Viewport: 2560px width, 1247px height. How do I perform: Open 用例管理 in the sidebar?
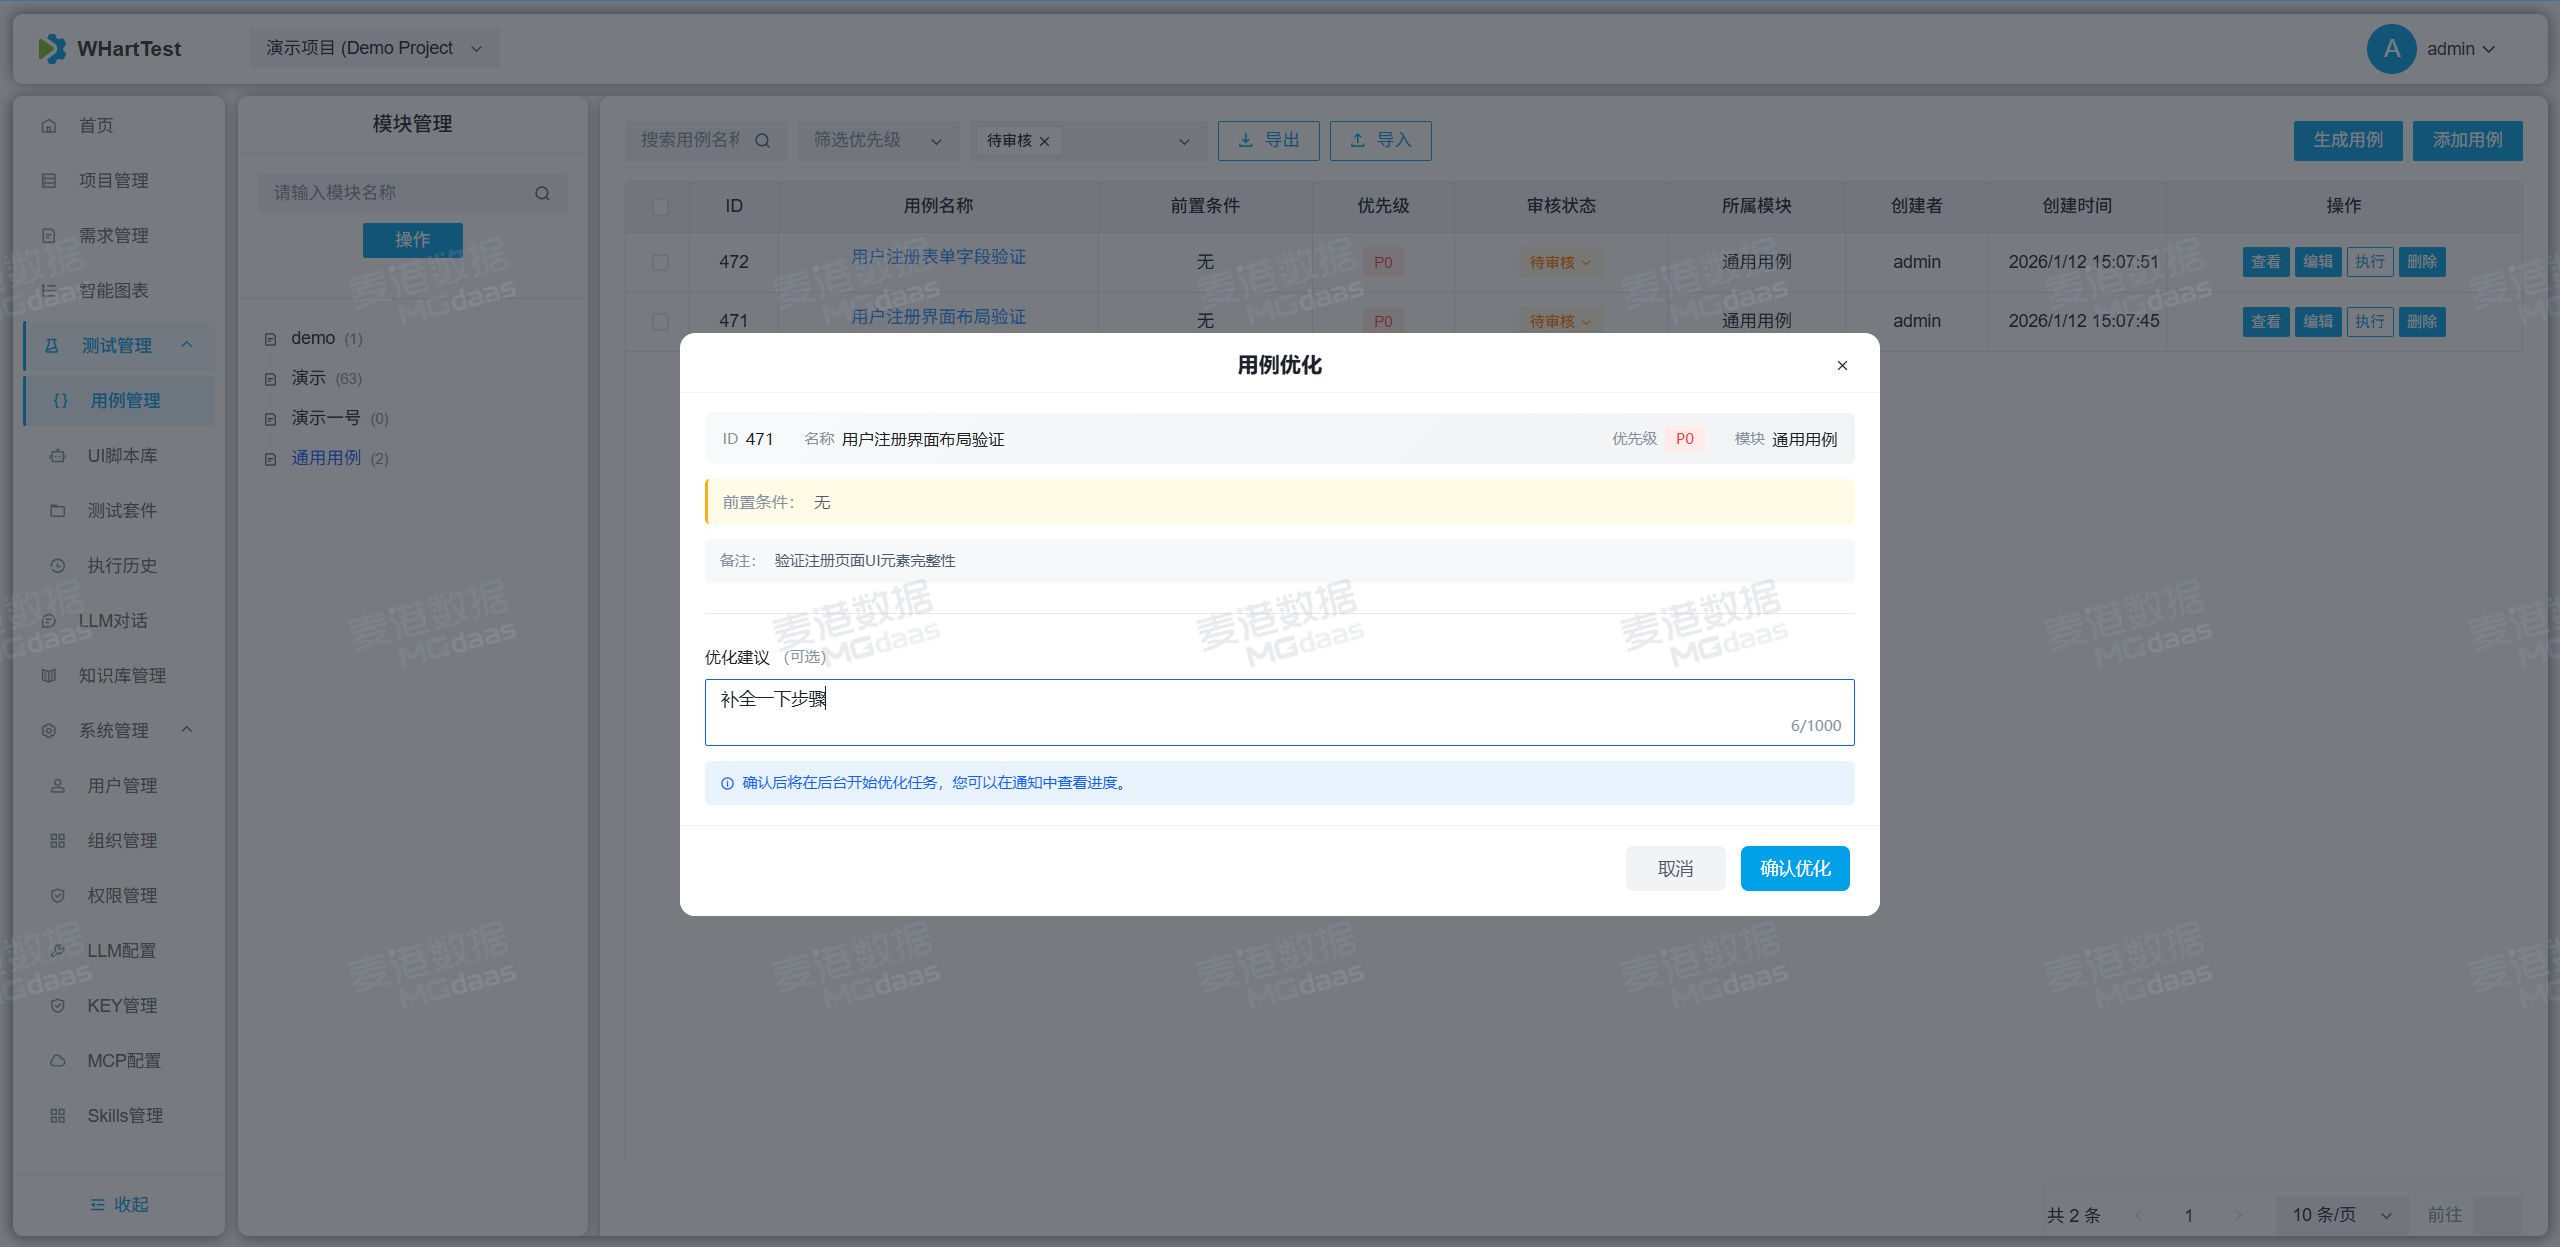click(125, 401)
